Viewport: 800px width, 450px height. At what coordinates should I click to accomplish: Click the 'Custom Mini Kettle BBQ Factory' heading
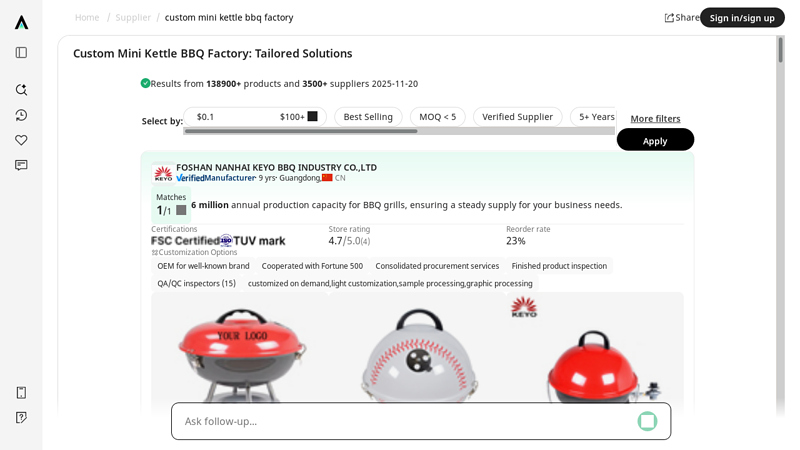pos(213,54)
